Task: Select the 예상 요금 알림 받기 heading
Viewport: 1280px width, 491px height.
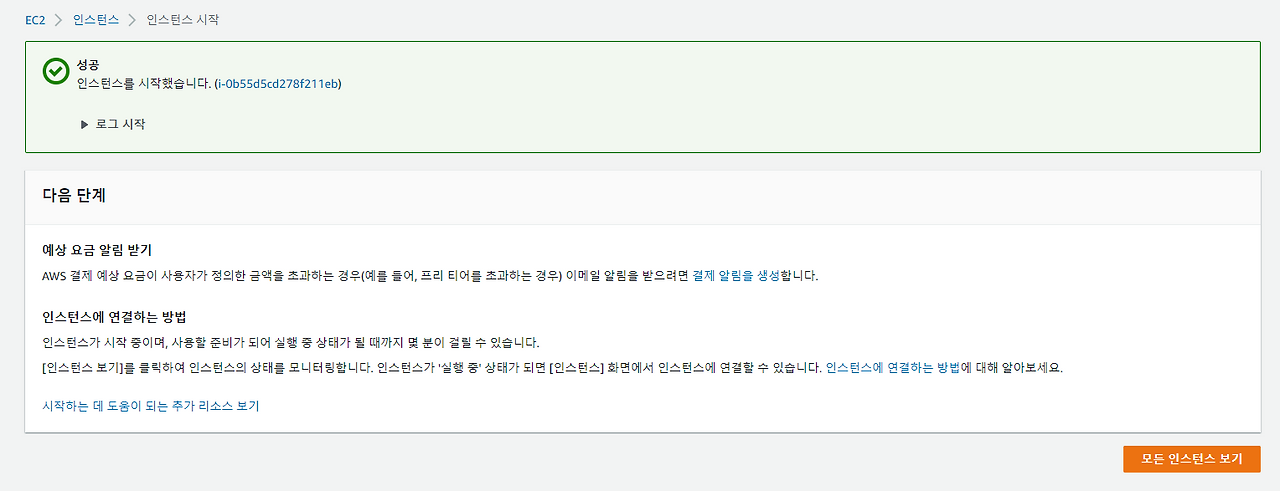Action: tap(97, 250)
